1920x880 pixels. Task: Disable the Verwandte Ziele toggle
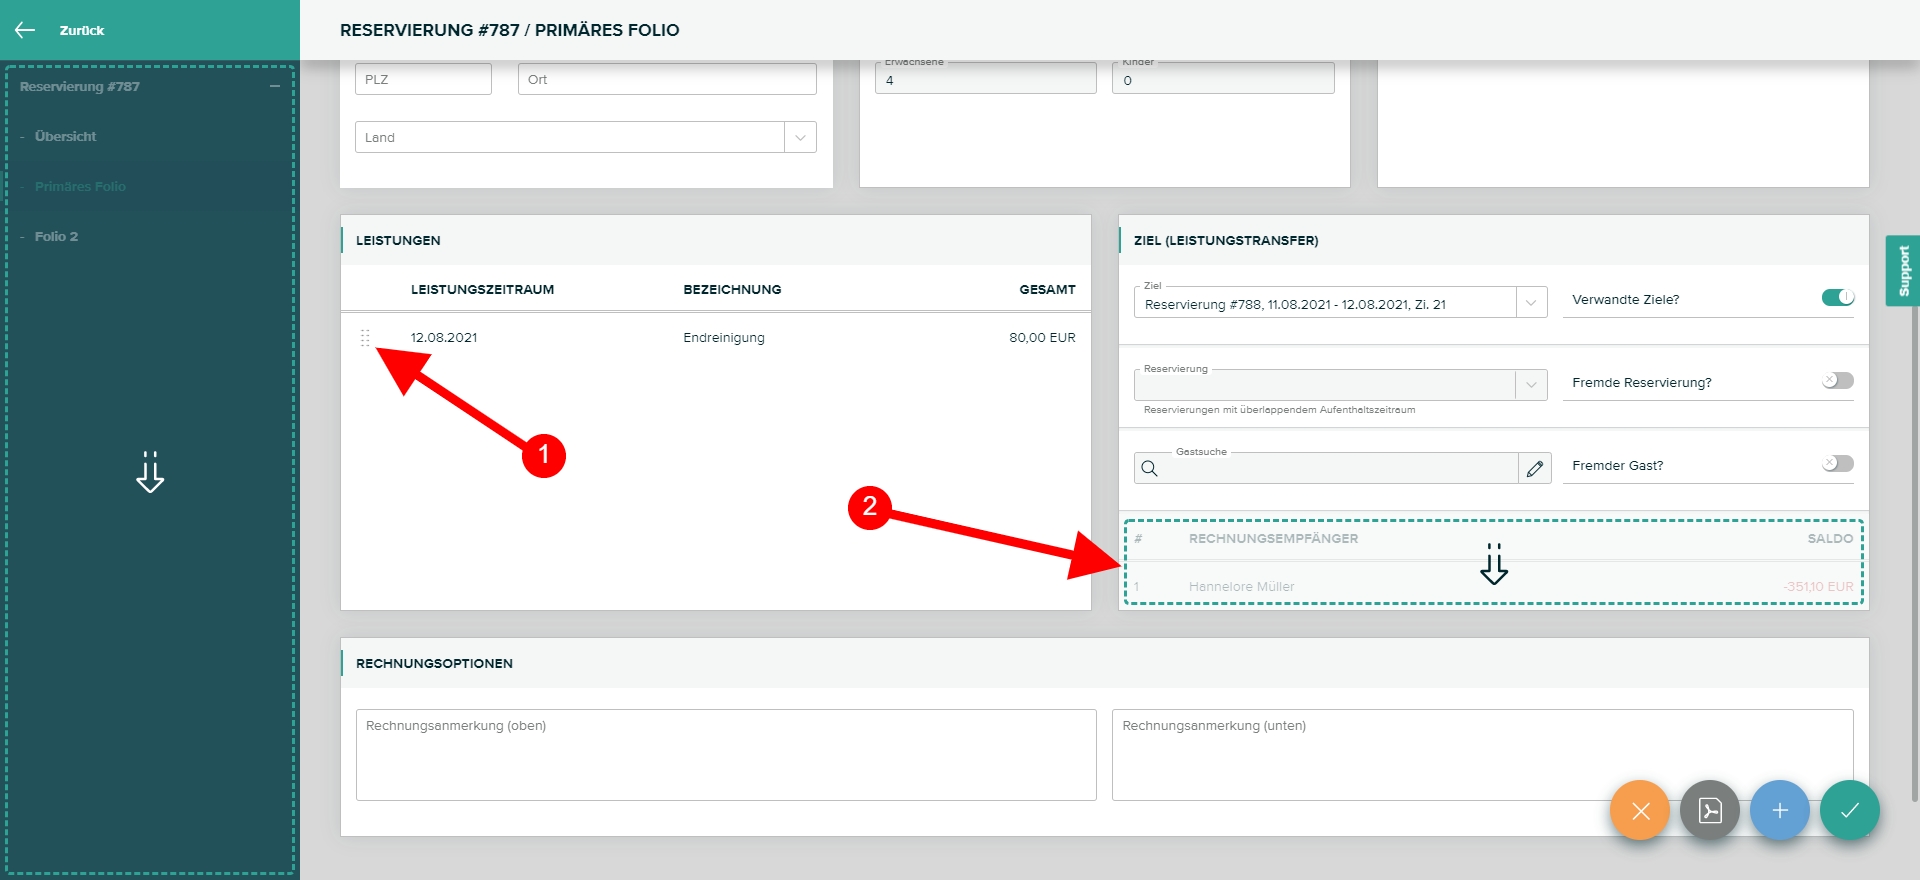click(x=1837, y=298)
